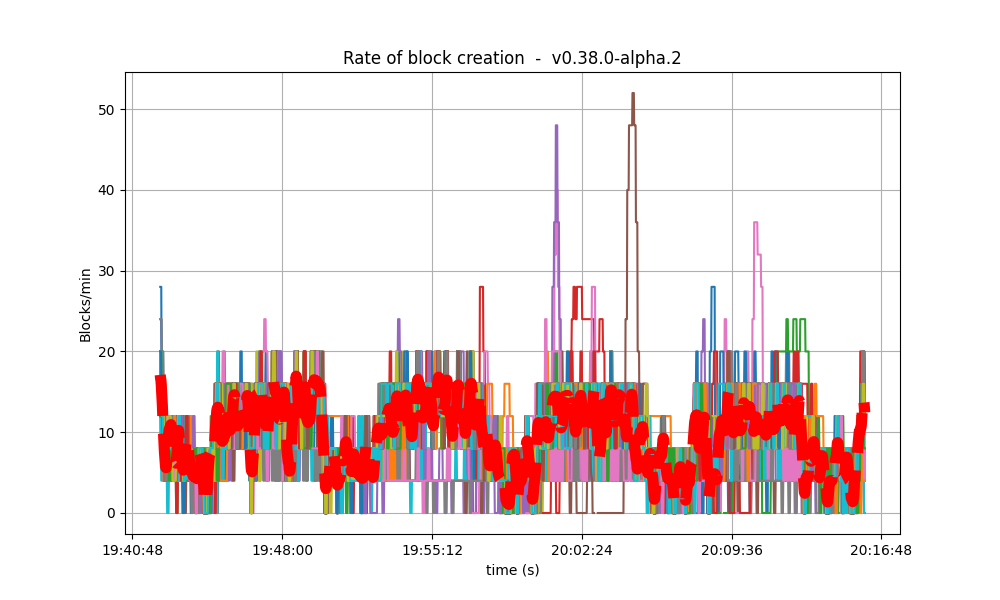Click the purple spike reaching 48 blocks/min
The image size is (1000, 600).
coord(558,128)
